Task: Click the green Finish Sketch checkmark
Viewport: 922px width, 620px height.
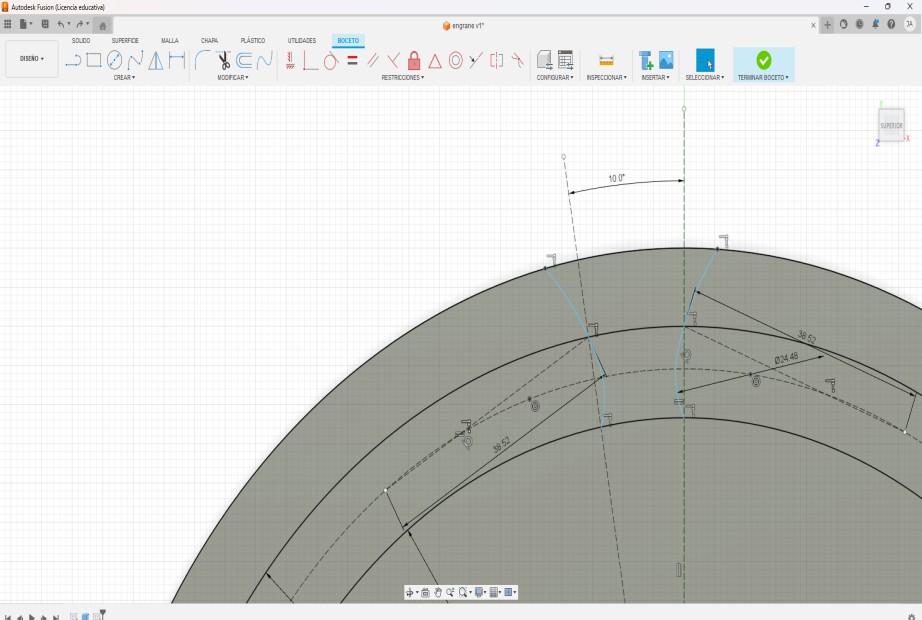Action: [x=764, y=60]
